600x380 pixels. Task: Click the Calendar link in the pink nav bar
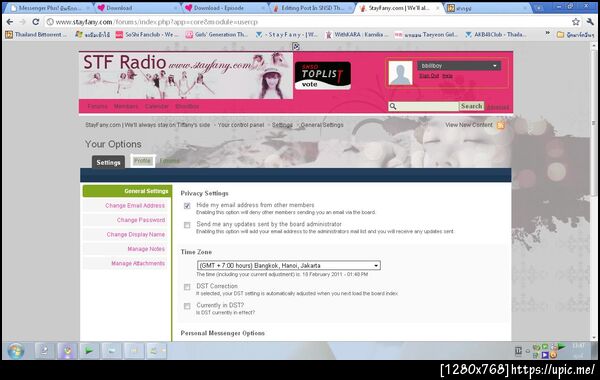157,106
